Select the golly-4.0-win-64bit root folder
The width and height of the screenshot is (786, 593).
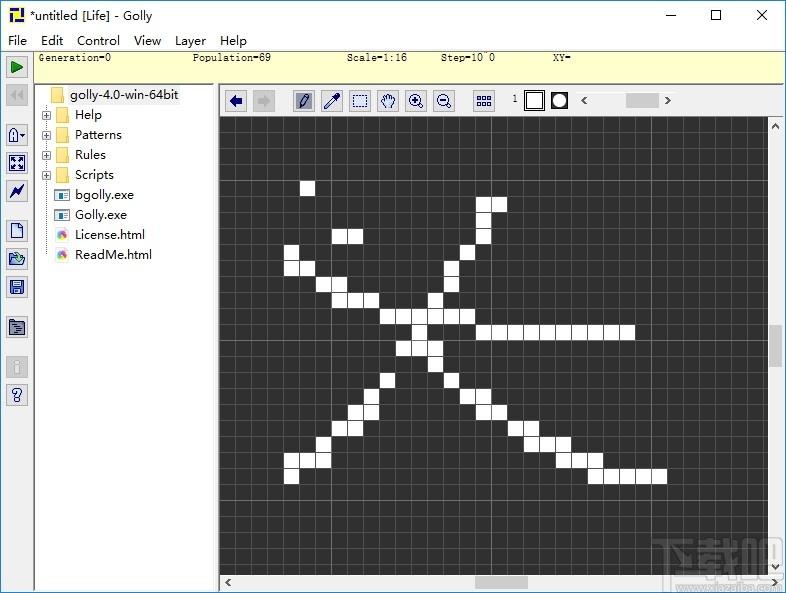[124, 95]
